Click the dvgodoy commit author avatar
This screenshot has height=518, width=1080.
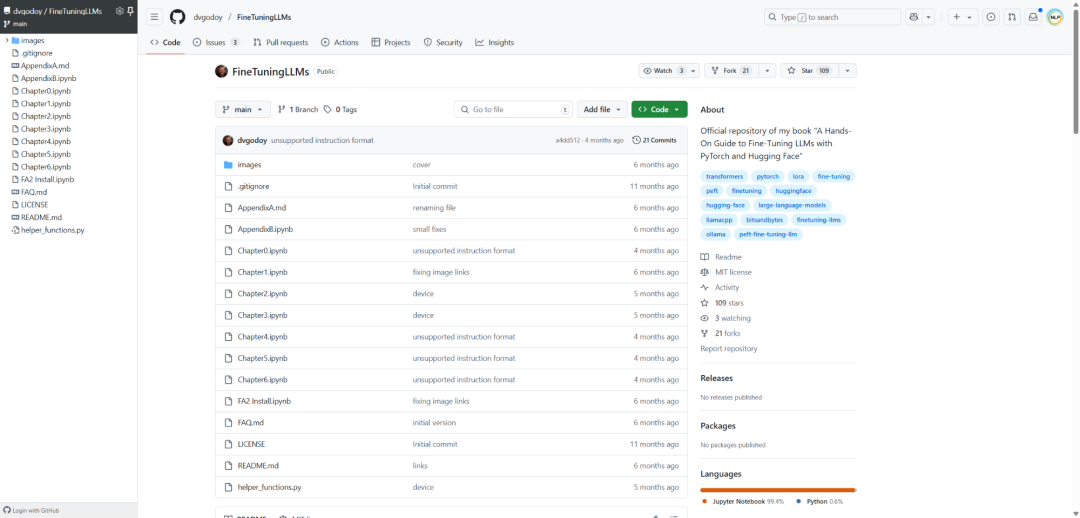[228, 140]
